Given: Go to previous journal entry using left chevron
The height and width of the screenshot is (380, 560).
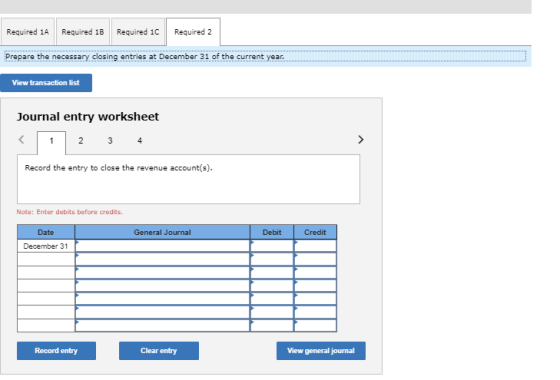Looking at the screenshot, I should coord(21,140).
